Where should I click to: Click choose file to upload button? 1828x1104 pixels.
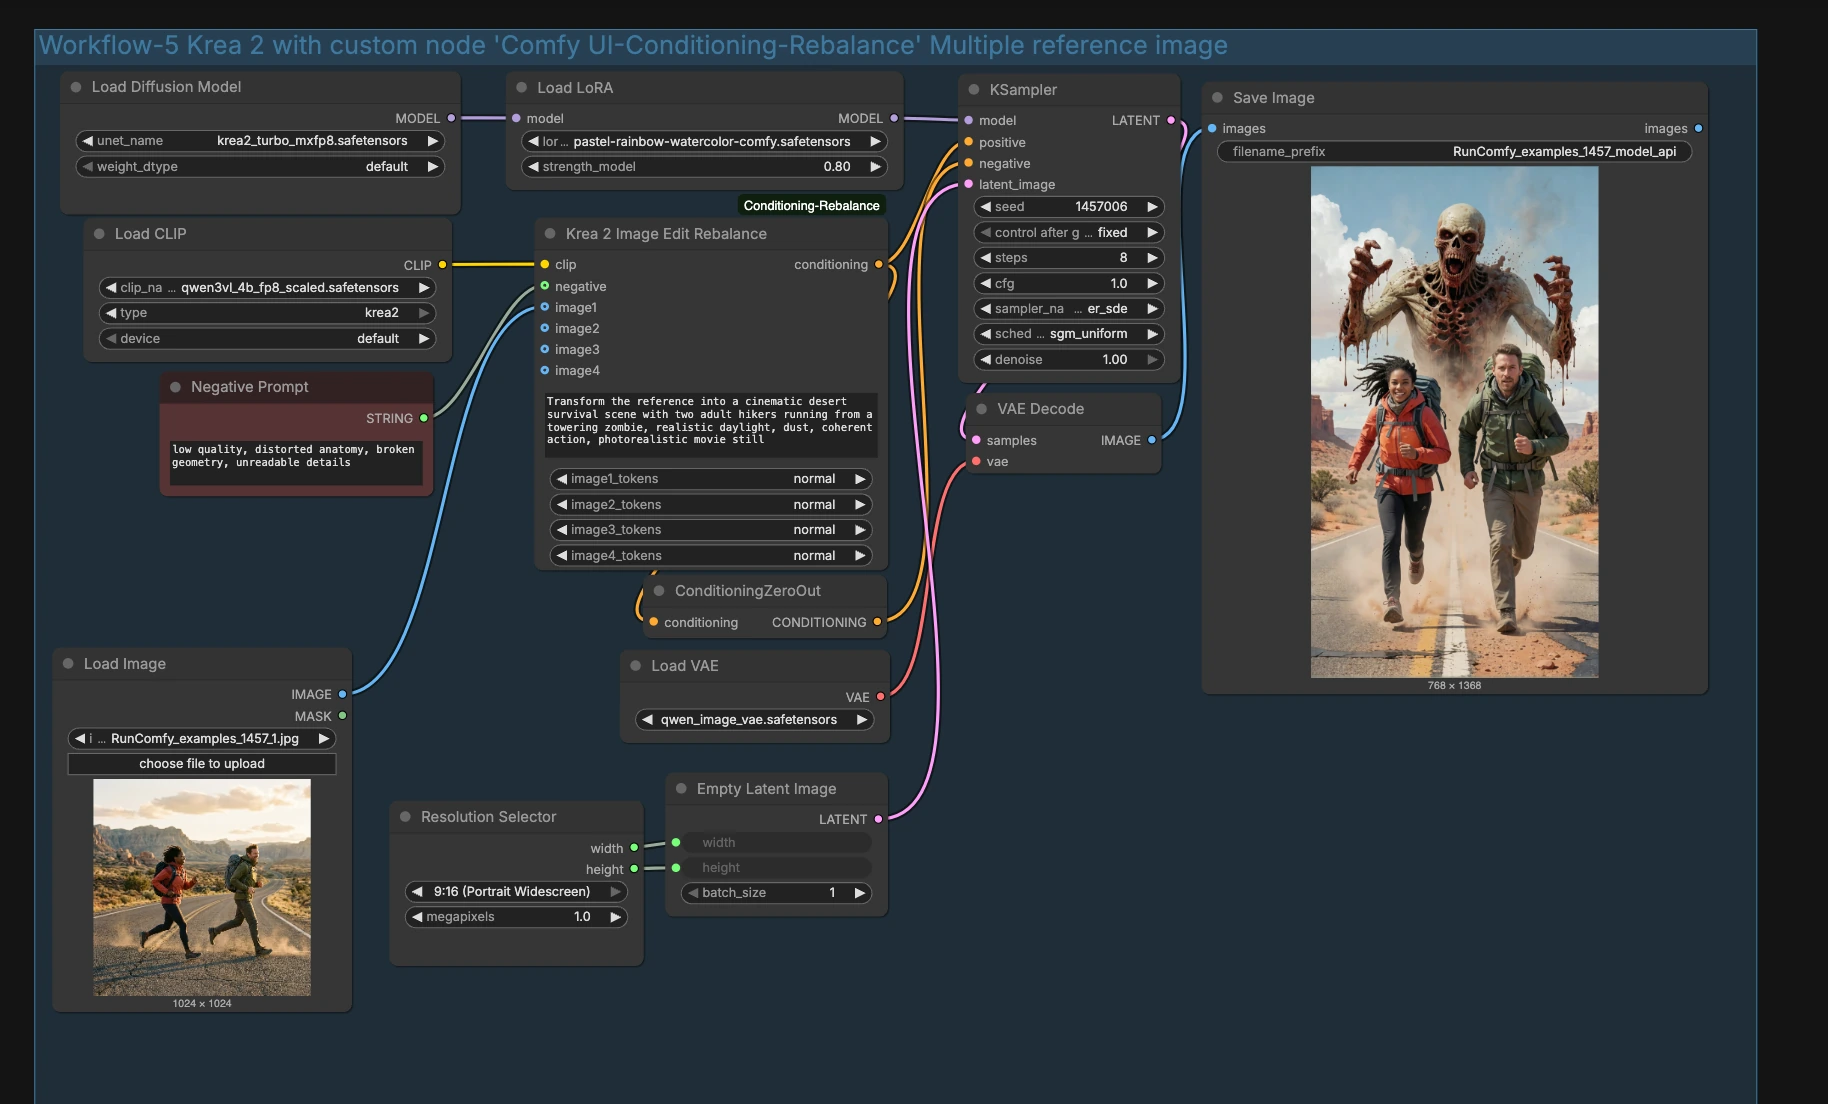[202, 764]
